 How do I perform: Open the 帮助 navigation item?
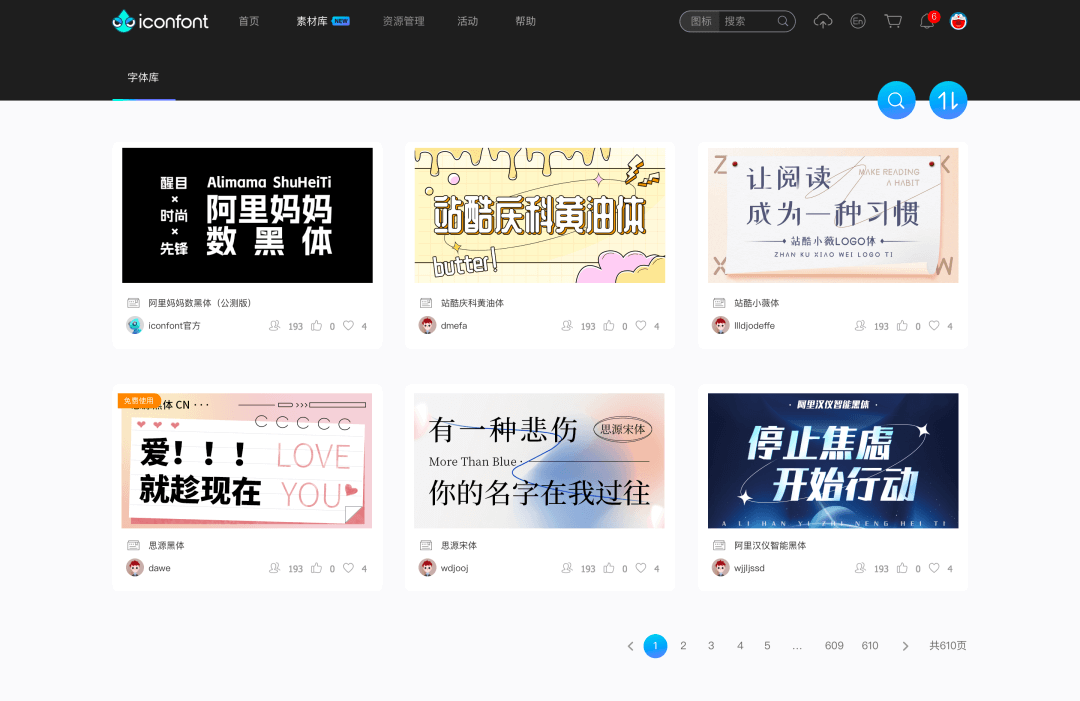(x=526, y=21)
